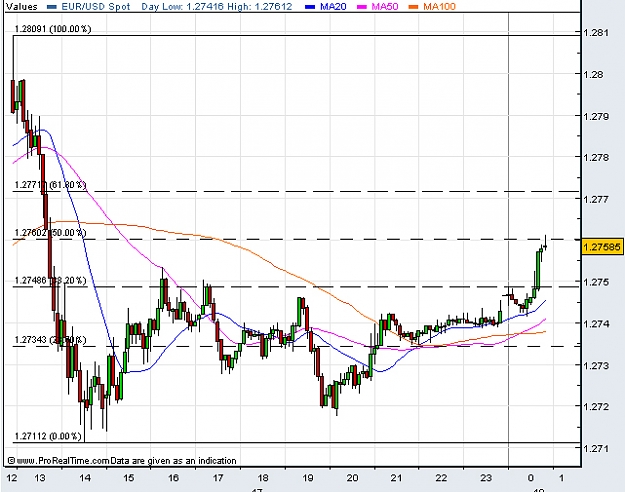Image resolution: width=625 pixels, height=492 pixels.
Task: Click the 'Day Low: 1.27416 High: 1.27612' text
Action: (216, 6)
